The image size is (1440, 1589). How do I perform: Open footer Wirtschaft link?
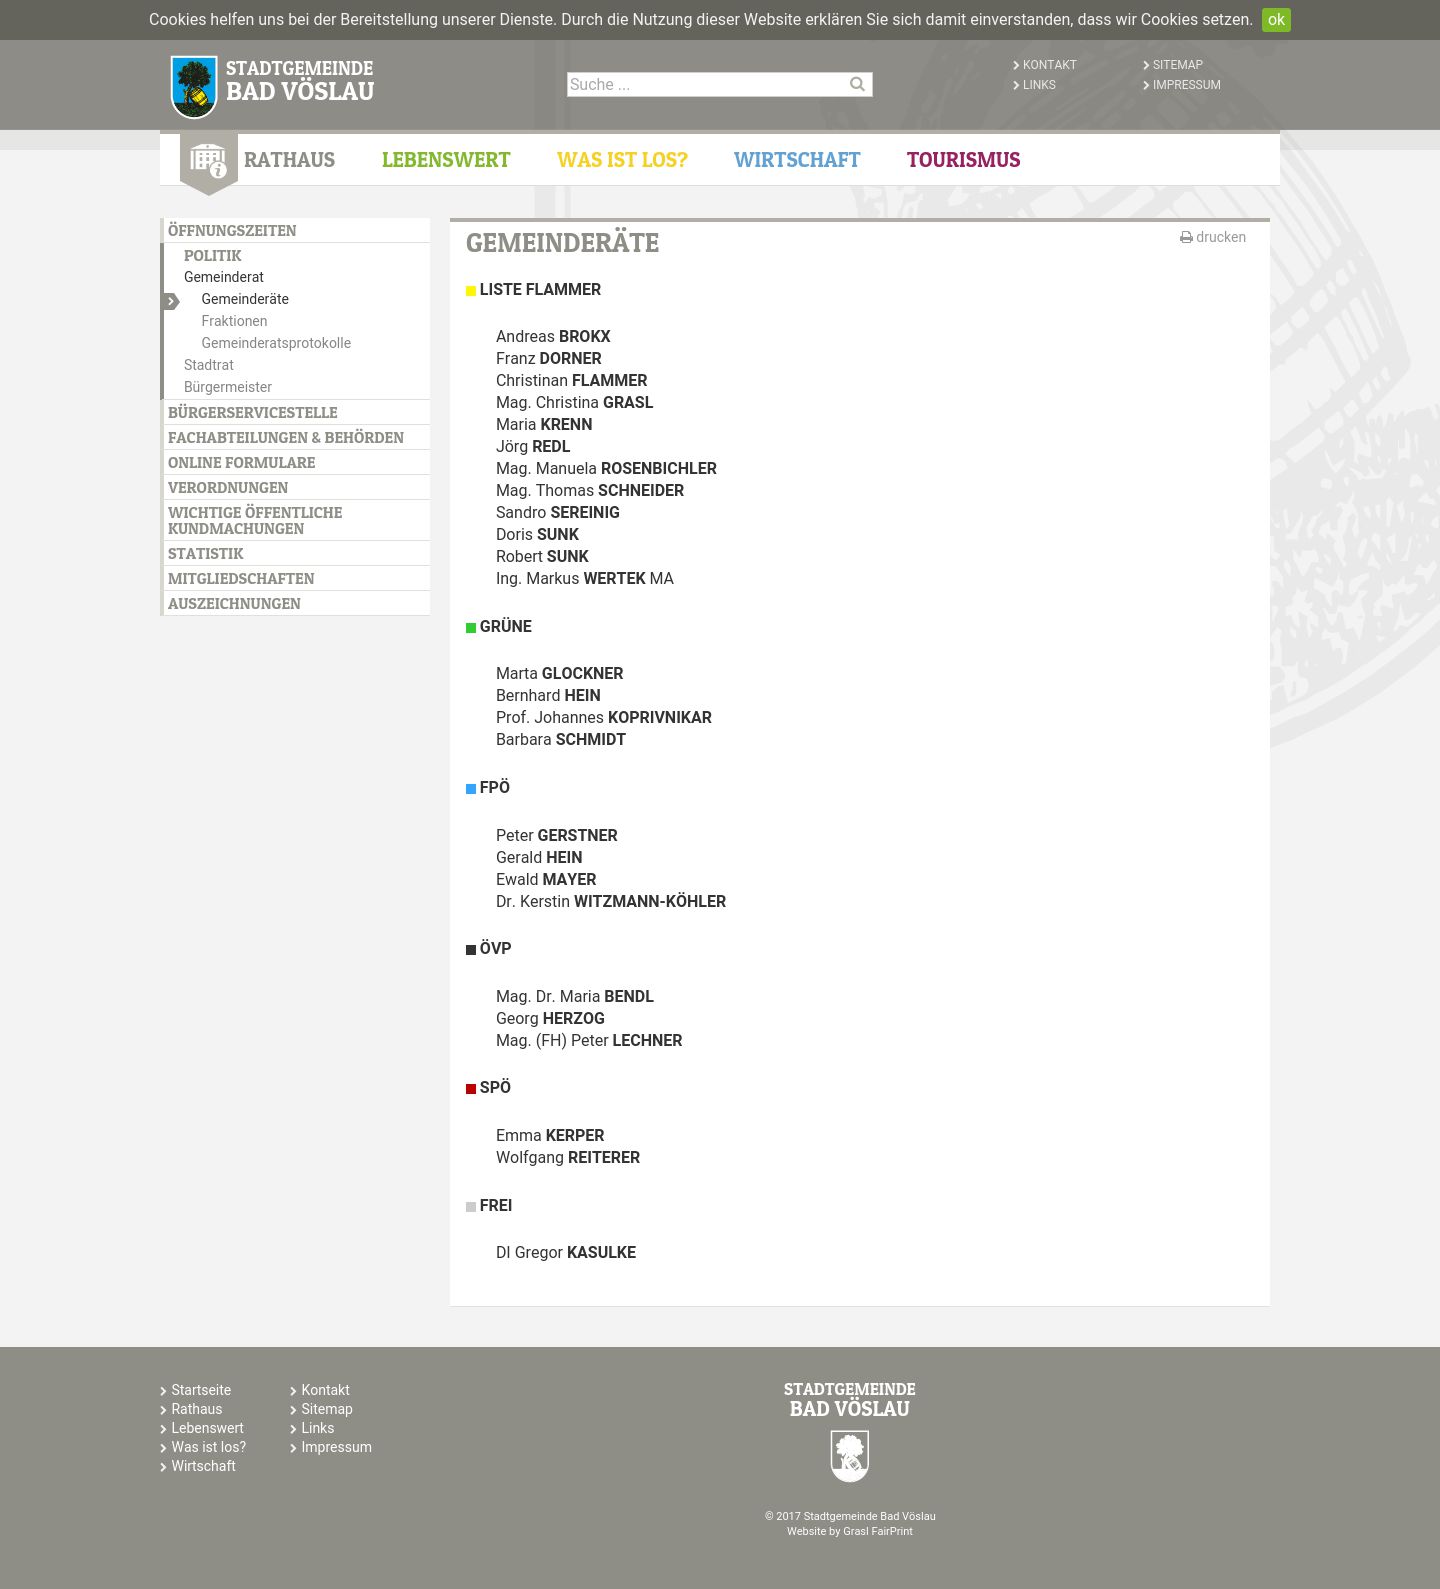point(203,1466)
